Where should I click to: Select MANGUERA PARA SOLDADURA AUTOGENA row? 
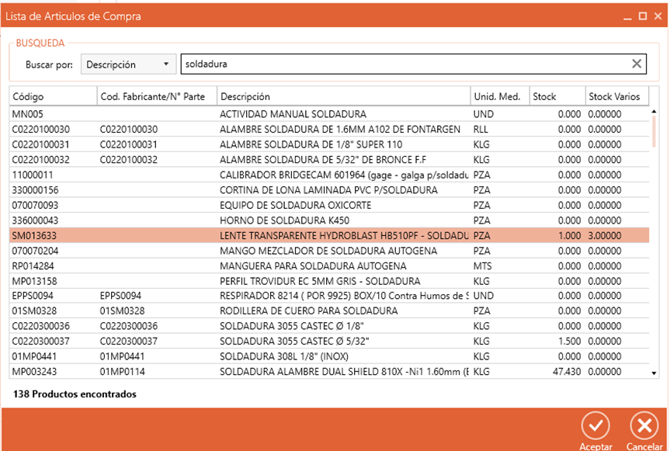[329, 266]
